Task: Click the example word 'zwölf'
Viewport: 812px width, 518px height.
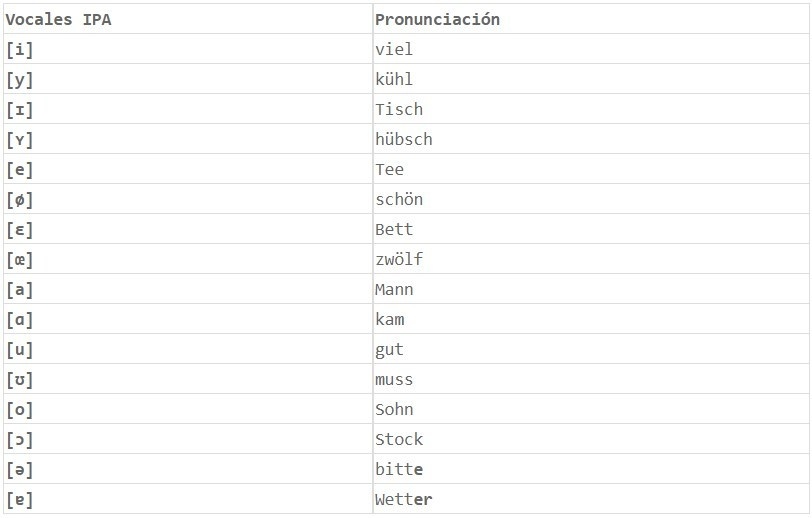Action: pyautogui.click(x=399, y=259)
